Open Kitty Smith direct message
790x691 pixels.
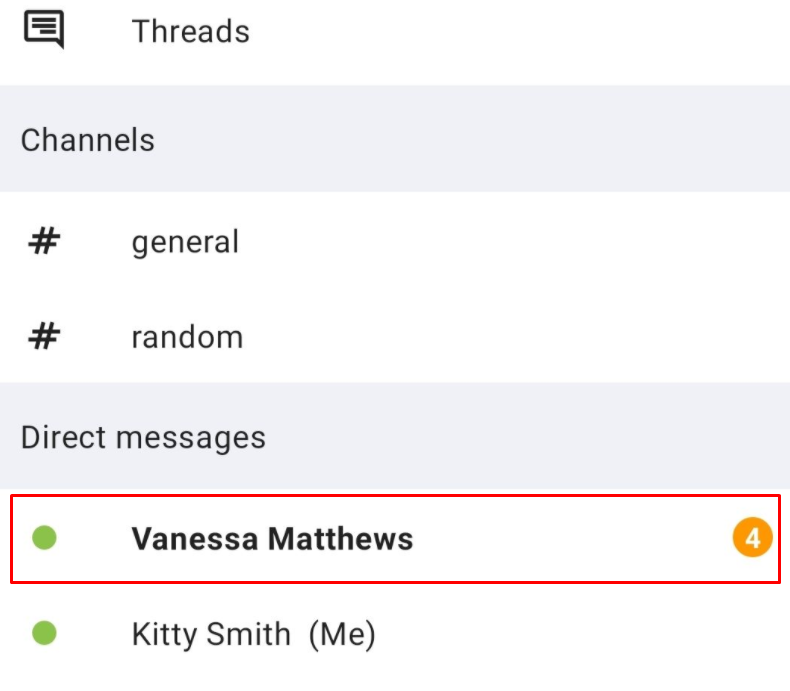(x=395, y=633)
